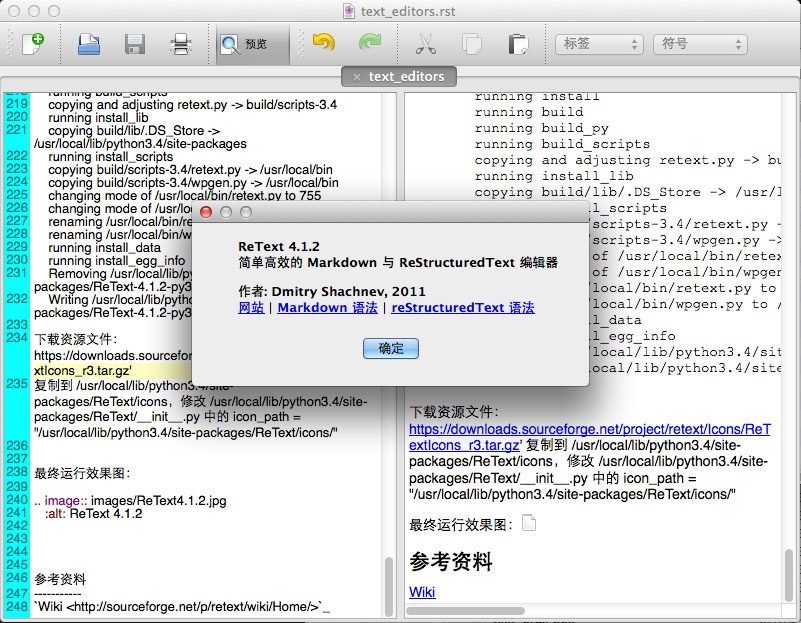801x623 pixels.
Task: Click the 参考资料 heading in preview
Action: click(x=451, y=562)
